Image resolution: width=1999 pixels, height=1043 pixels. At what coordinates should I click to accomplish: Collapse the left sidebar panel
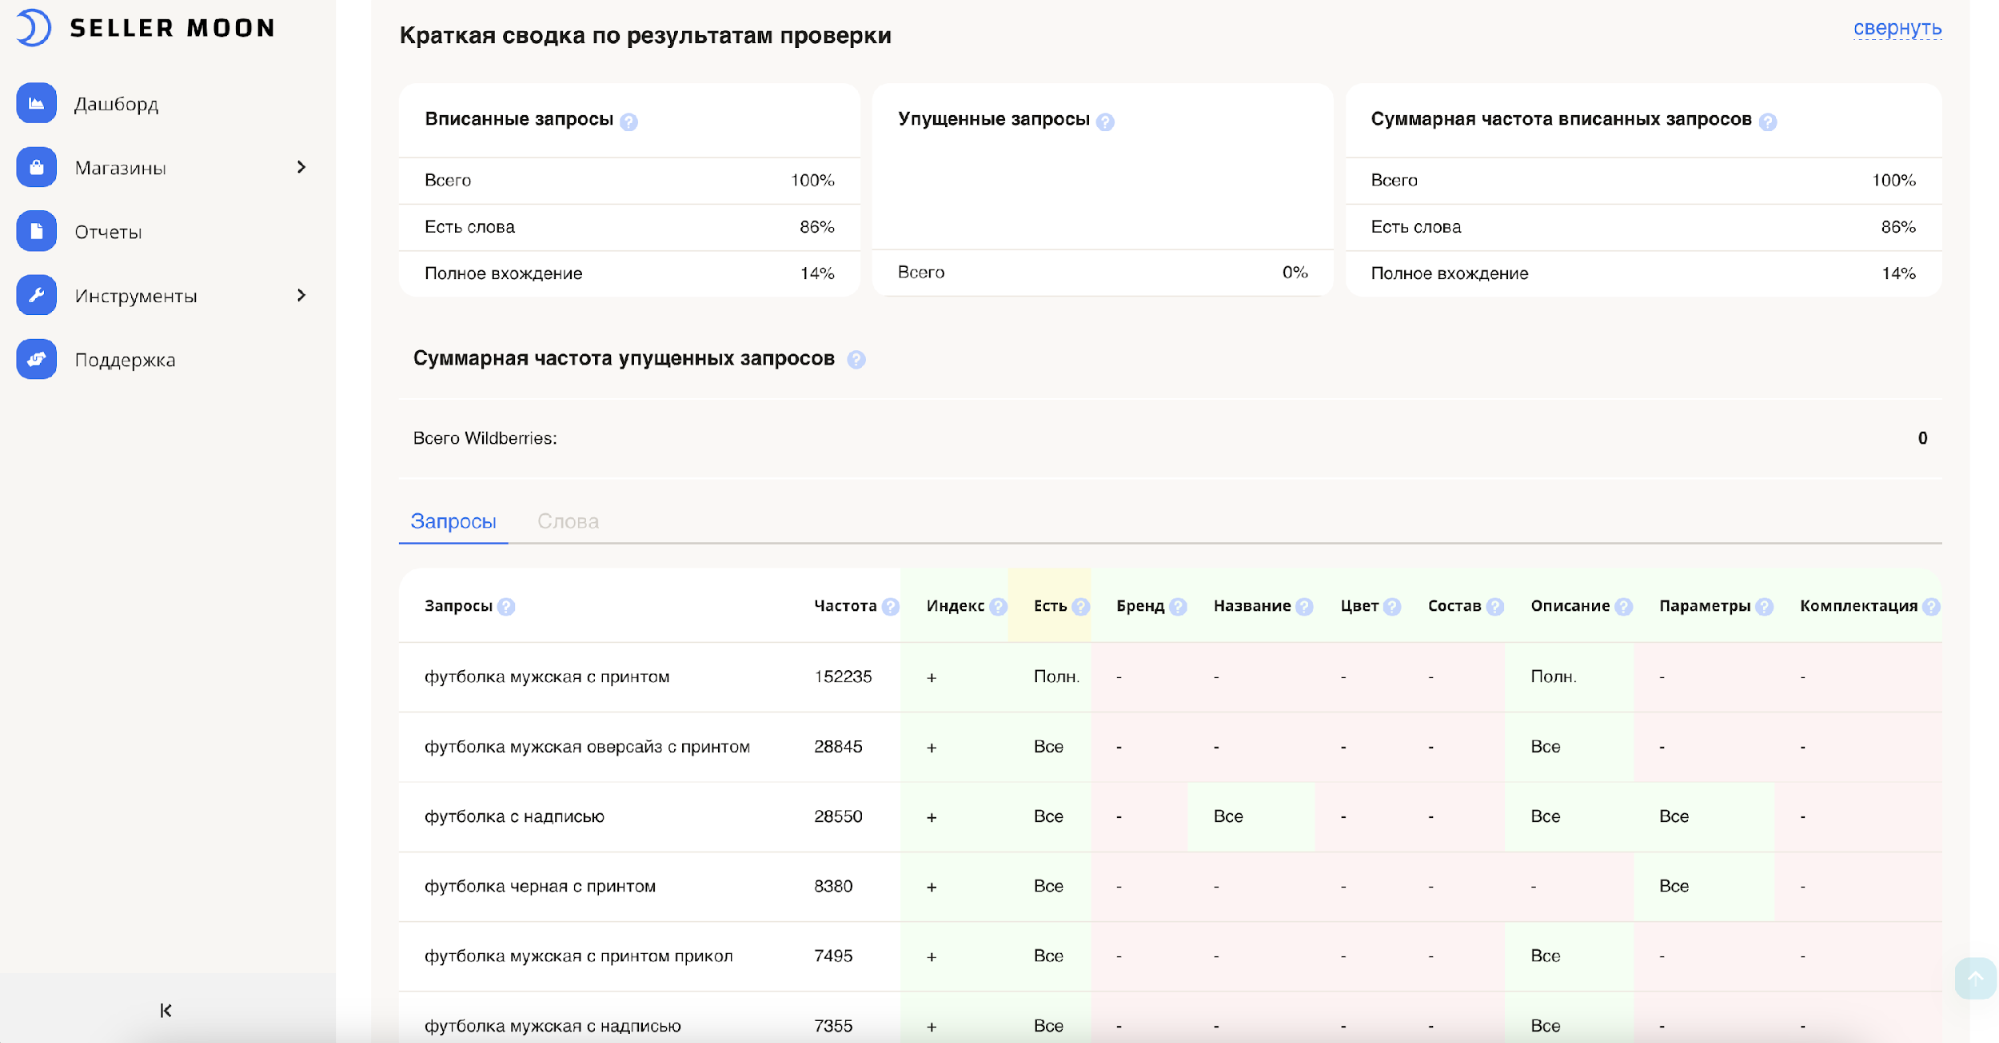(x=166, y=1010)
